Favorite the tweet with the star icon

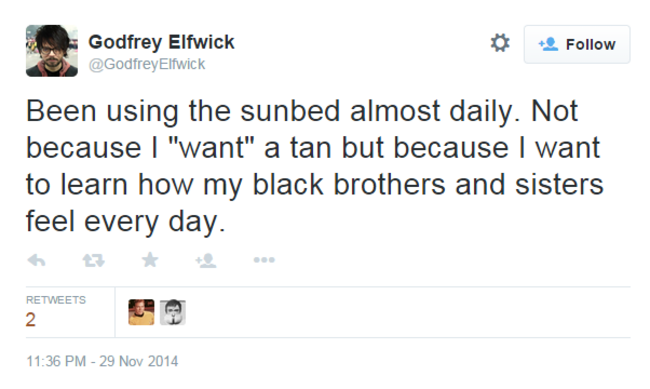coord(150,260)
